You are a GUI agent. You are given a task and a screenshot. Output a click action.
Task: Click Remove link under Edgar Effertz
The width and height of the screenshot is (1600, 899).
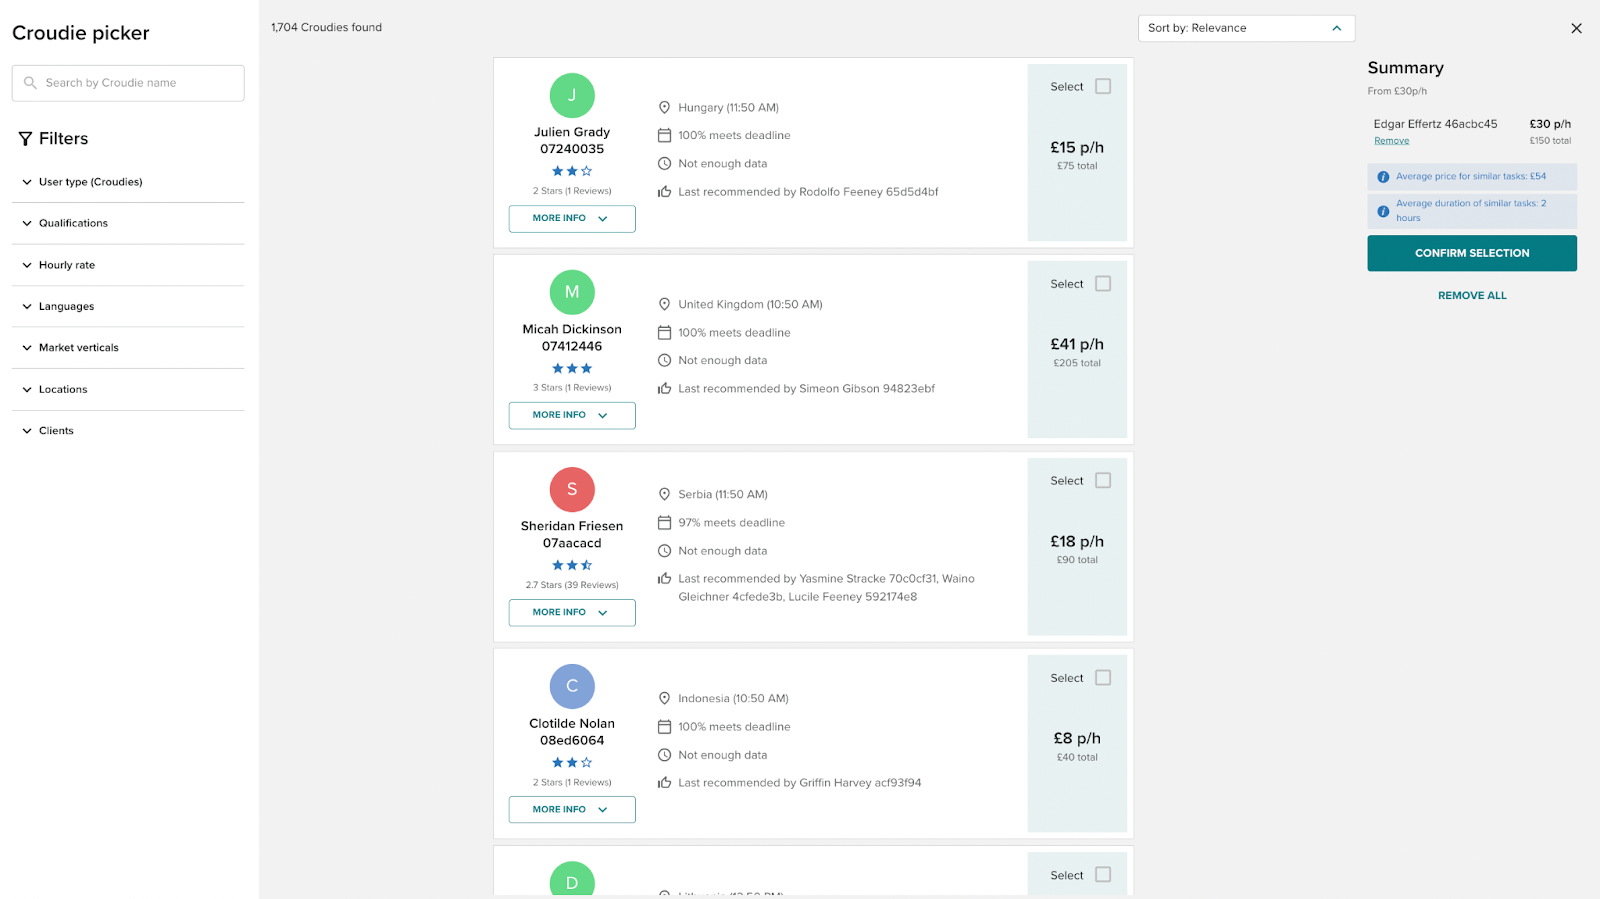click(1391, 141)
